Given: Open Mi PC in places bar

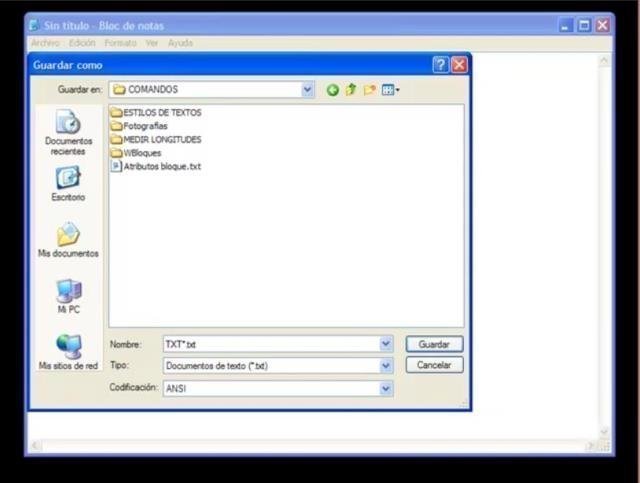Looking at the screenshot, I should pyautogui.click(x=69, y=296).
